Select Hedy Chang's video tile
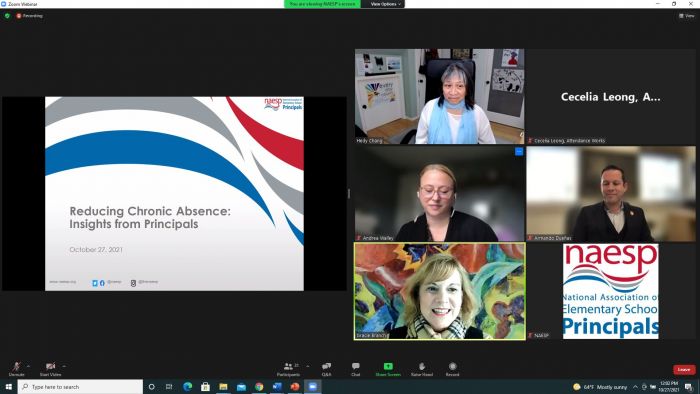Viewport: 700px width, 394px height. (x=440, y=96)
